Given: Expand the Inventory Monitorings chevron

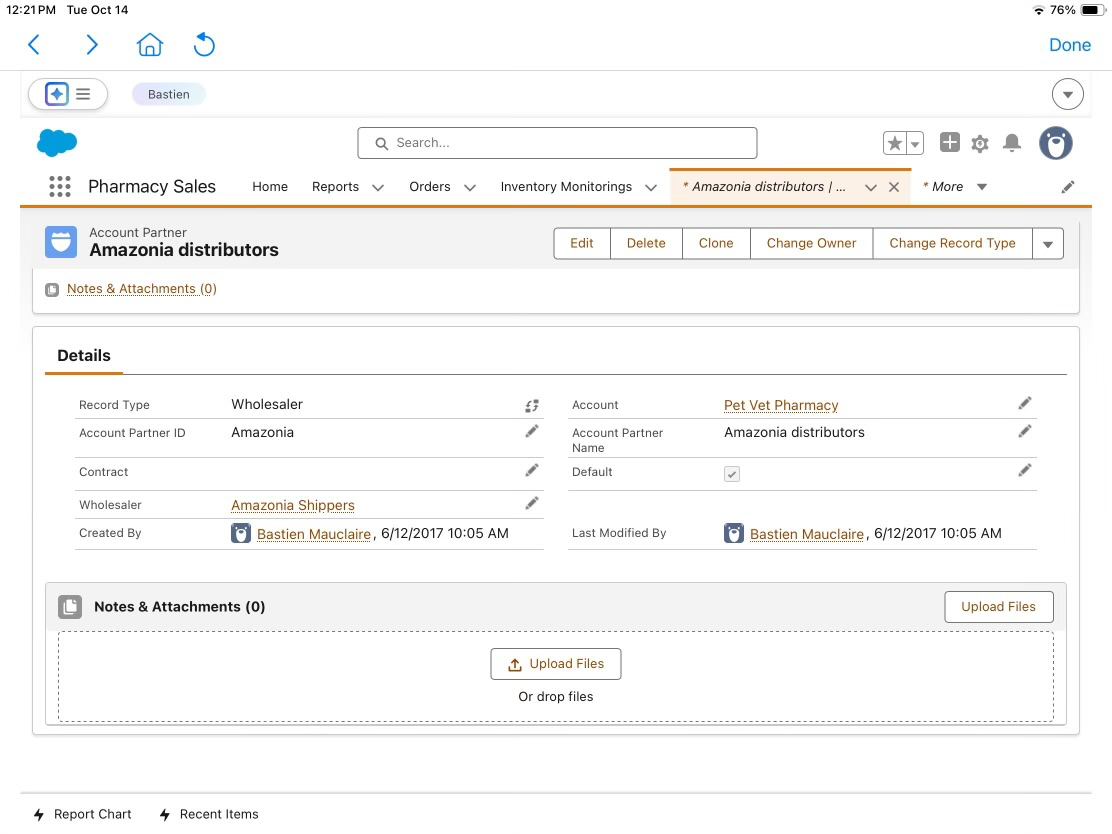Looking at the screenshot, I should tap(651, 187).
